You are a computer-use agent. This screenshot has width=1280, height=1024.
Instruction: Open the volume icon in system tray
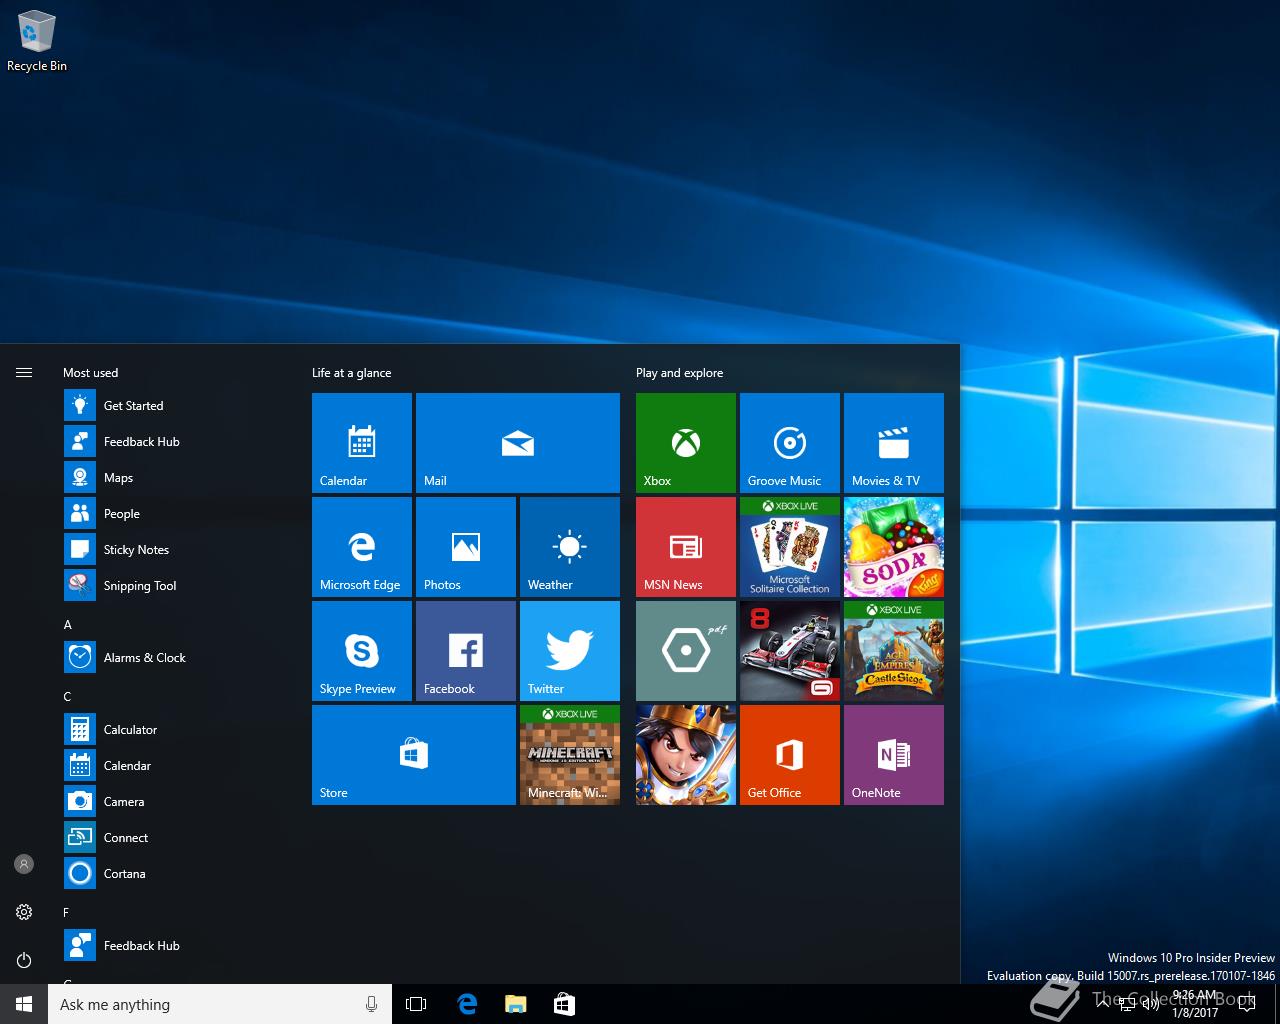[1150, 1004]
